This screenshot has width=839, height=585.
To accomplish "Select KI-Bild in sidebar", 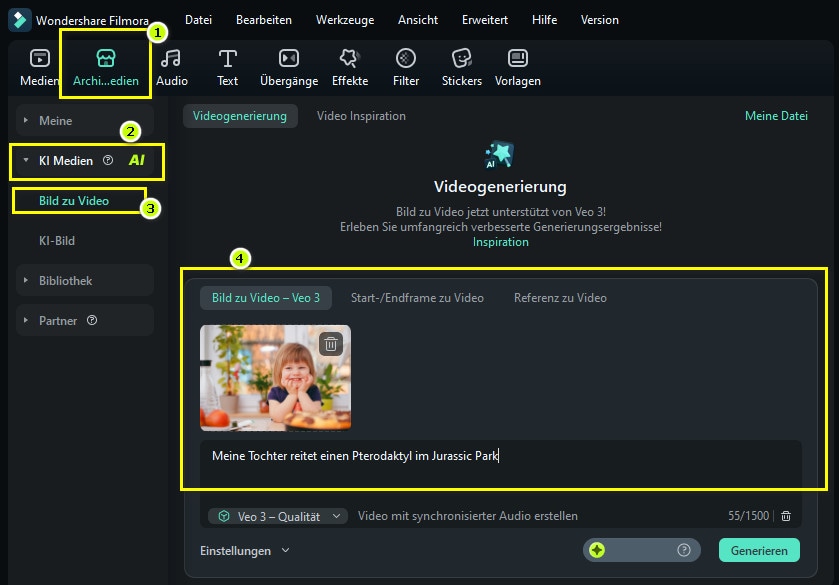I will click(57, 241).
